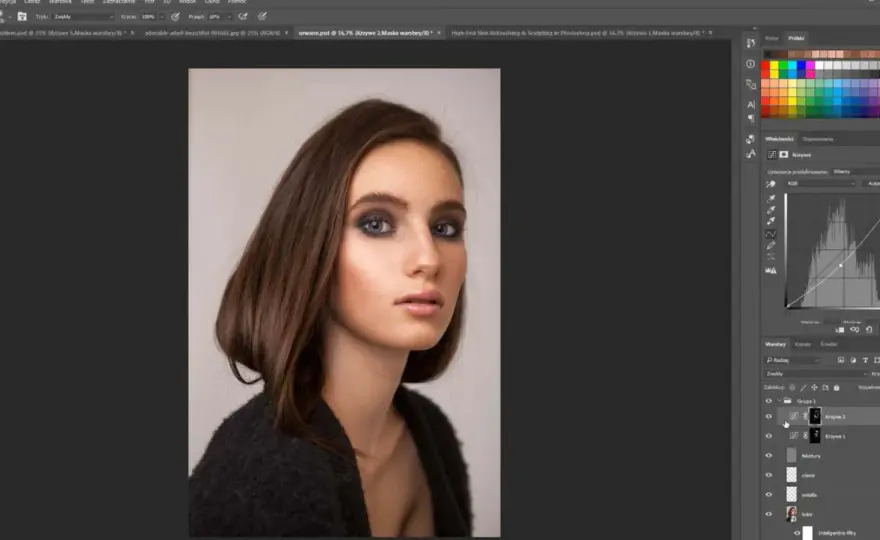Open the Character Styles panel icon
This screenshot has height=540, width=880.
click(751, 154)
